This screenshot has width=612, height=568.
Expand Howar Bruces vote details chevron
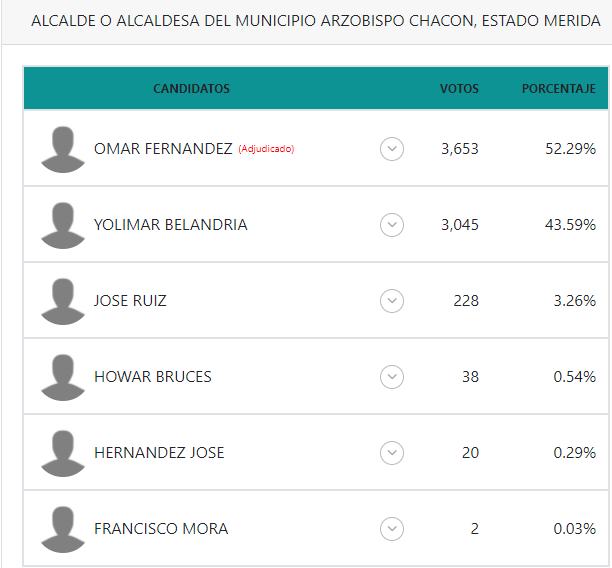pyautogui.click(x=392, y=377)
